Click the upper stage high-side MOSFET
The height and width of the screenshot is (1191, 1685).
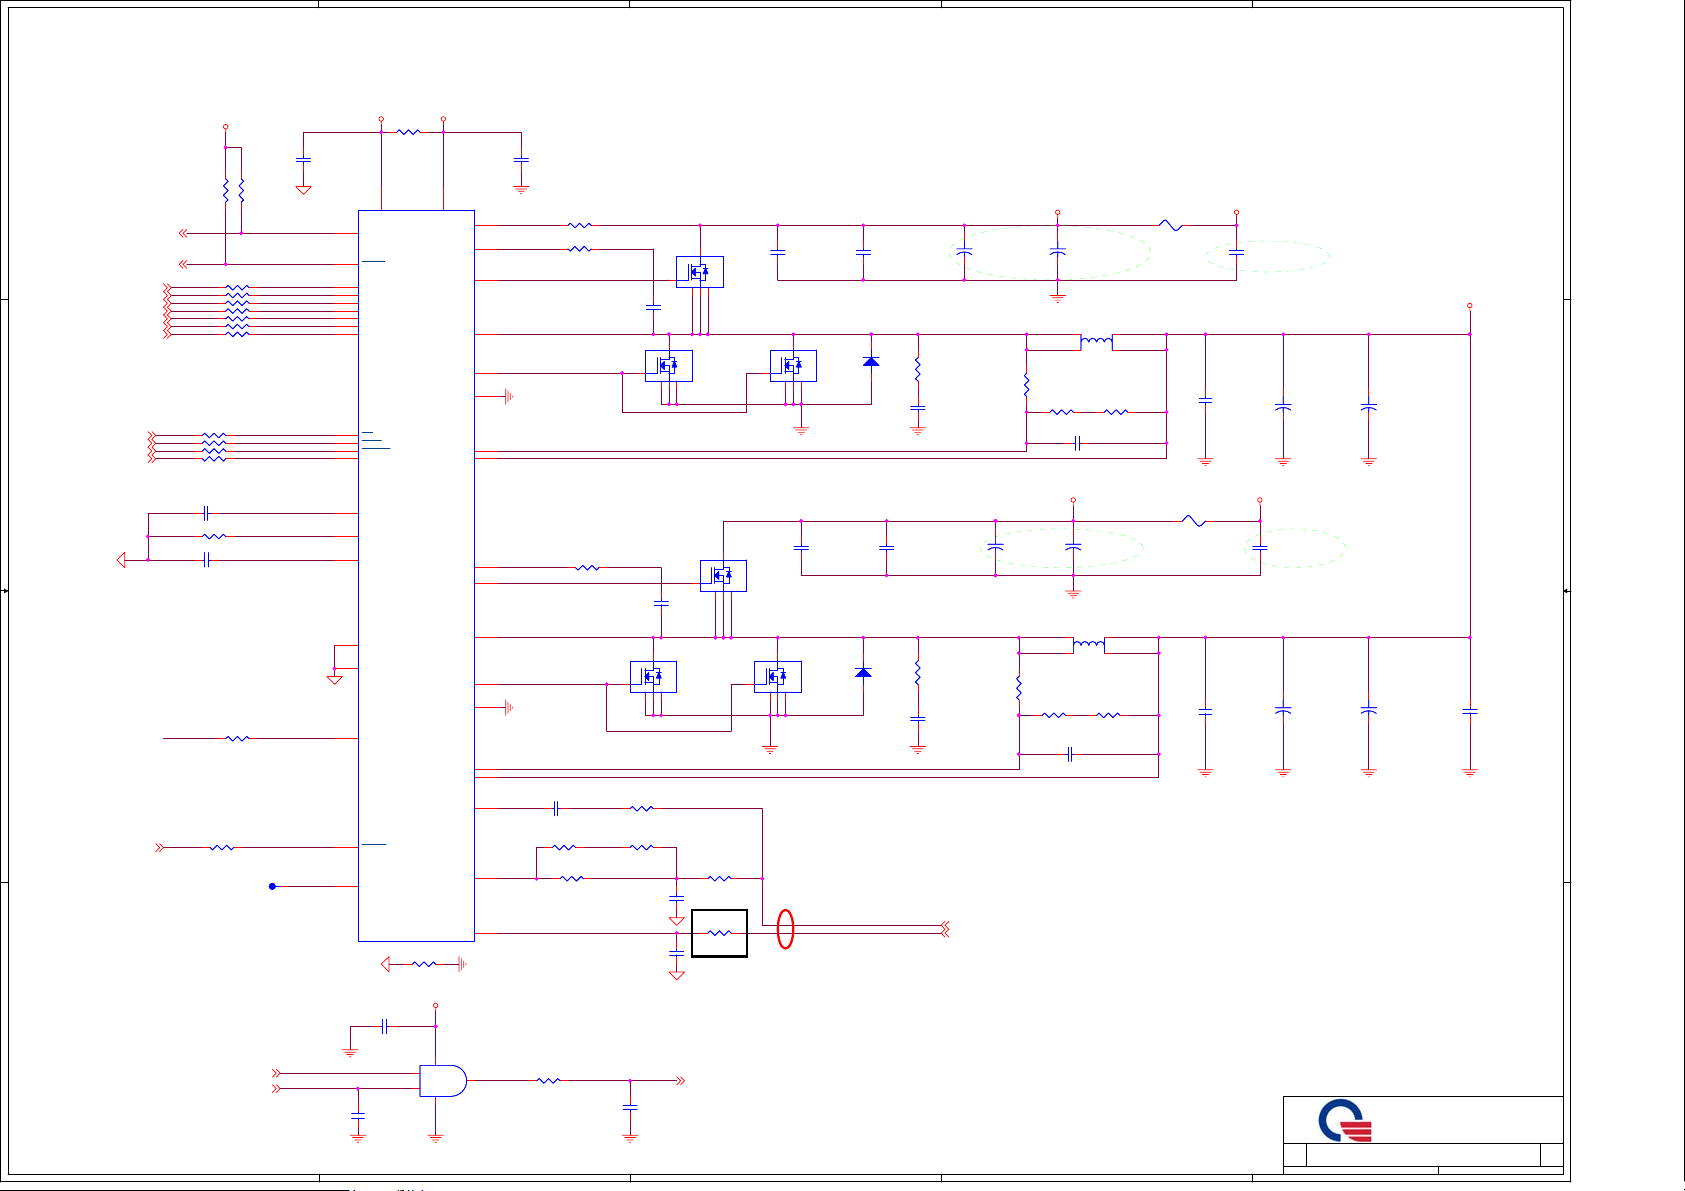[700, 272]
